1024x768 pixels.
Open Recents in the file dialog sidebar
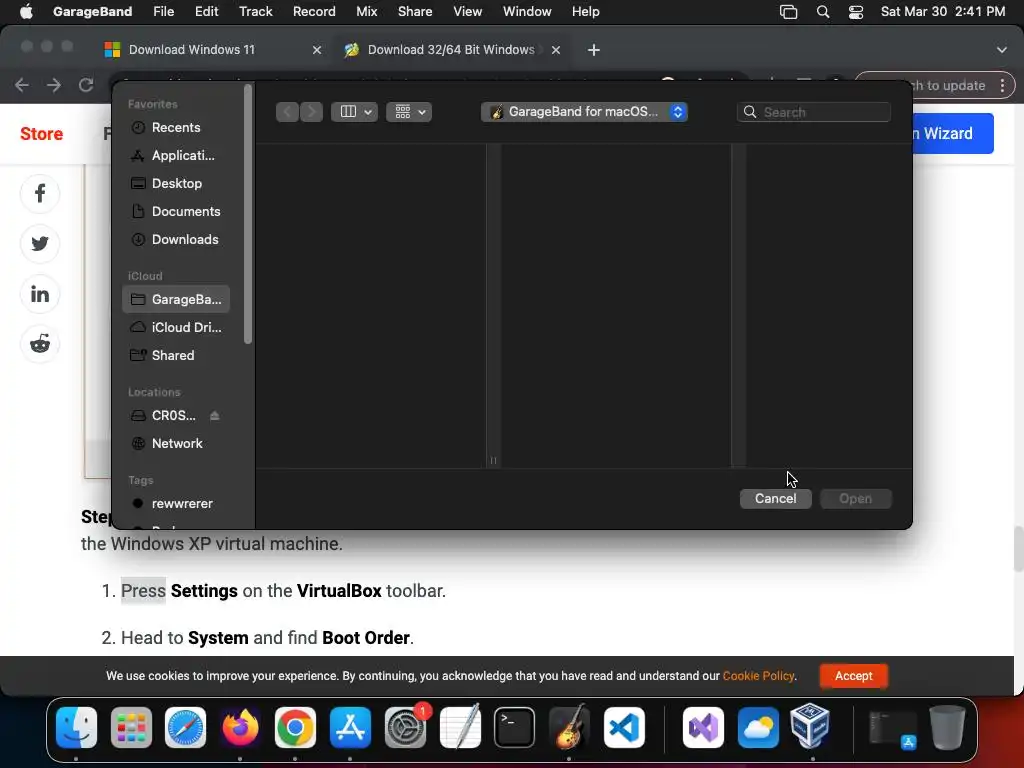pos(175,127)
